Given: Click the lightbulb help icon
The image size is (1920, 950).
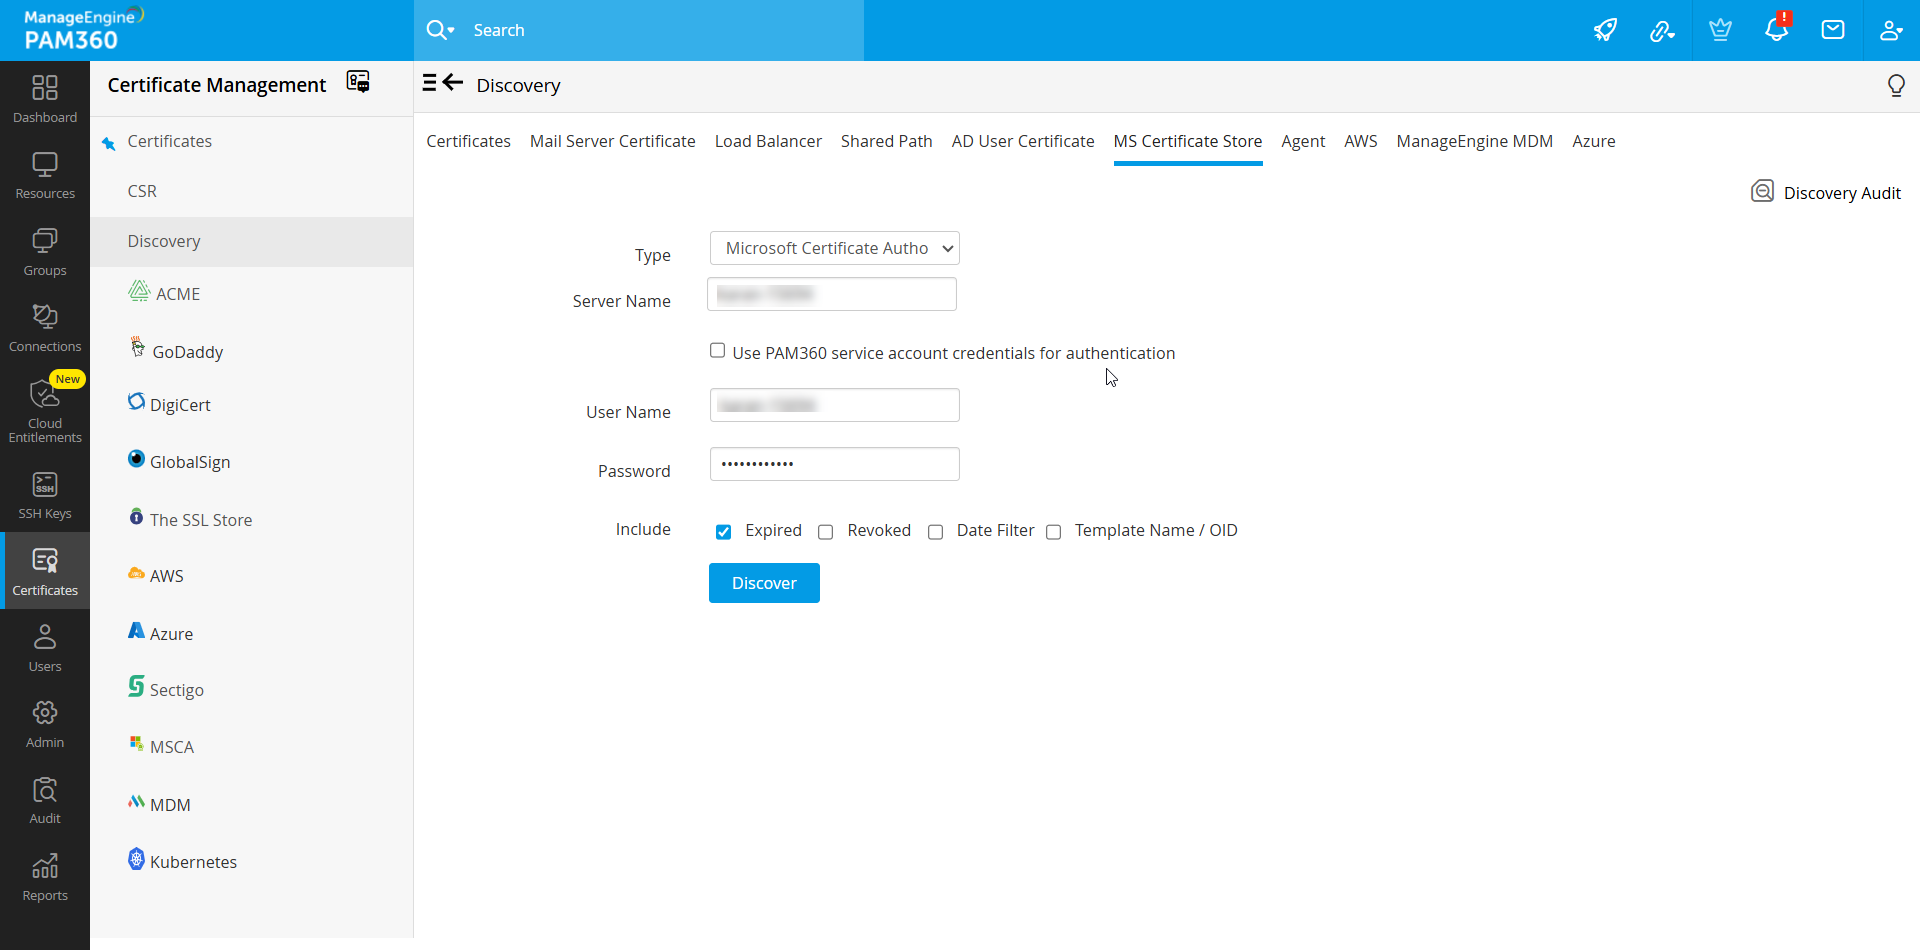Looking at the screenshot, I should point(1895,86).
